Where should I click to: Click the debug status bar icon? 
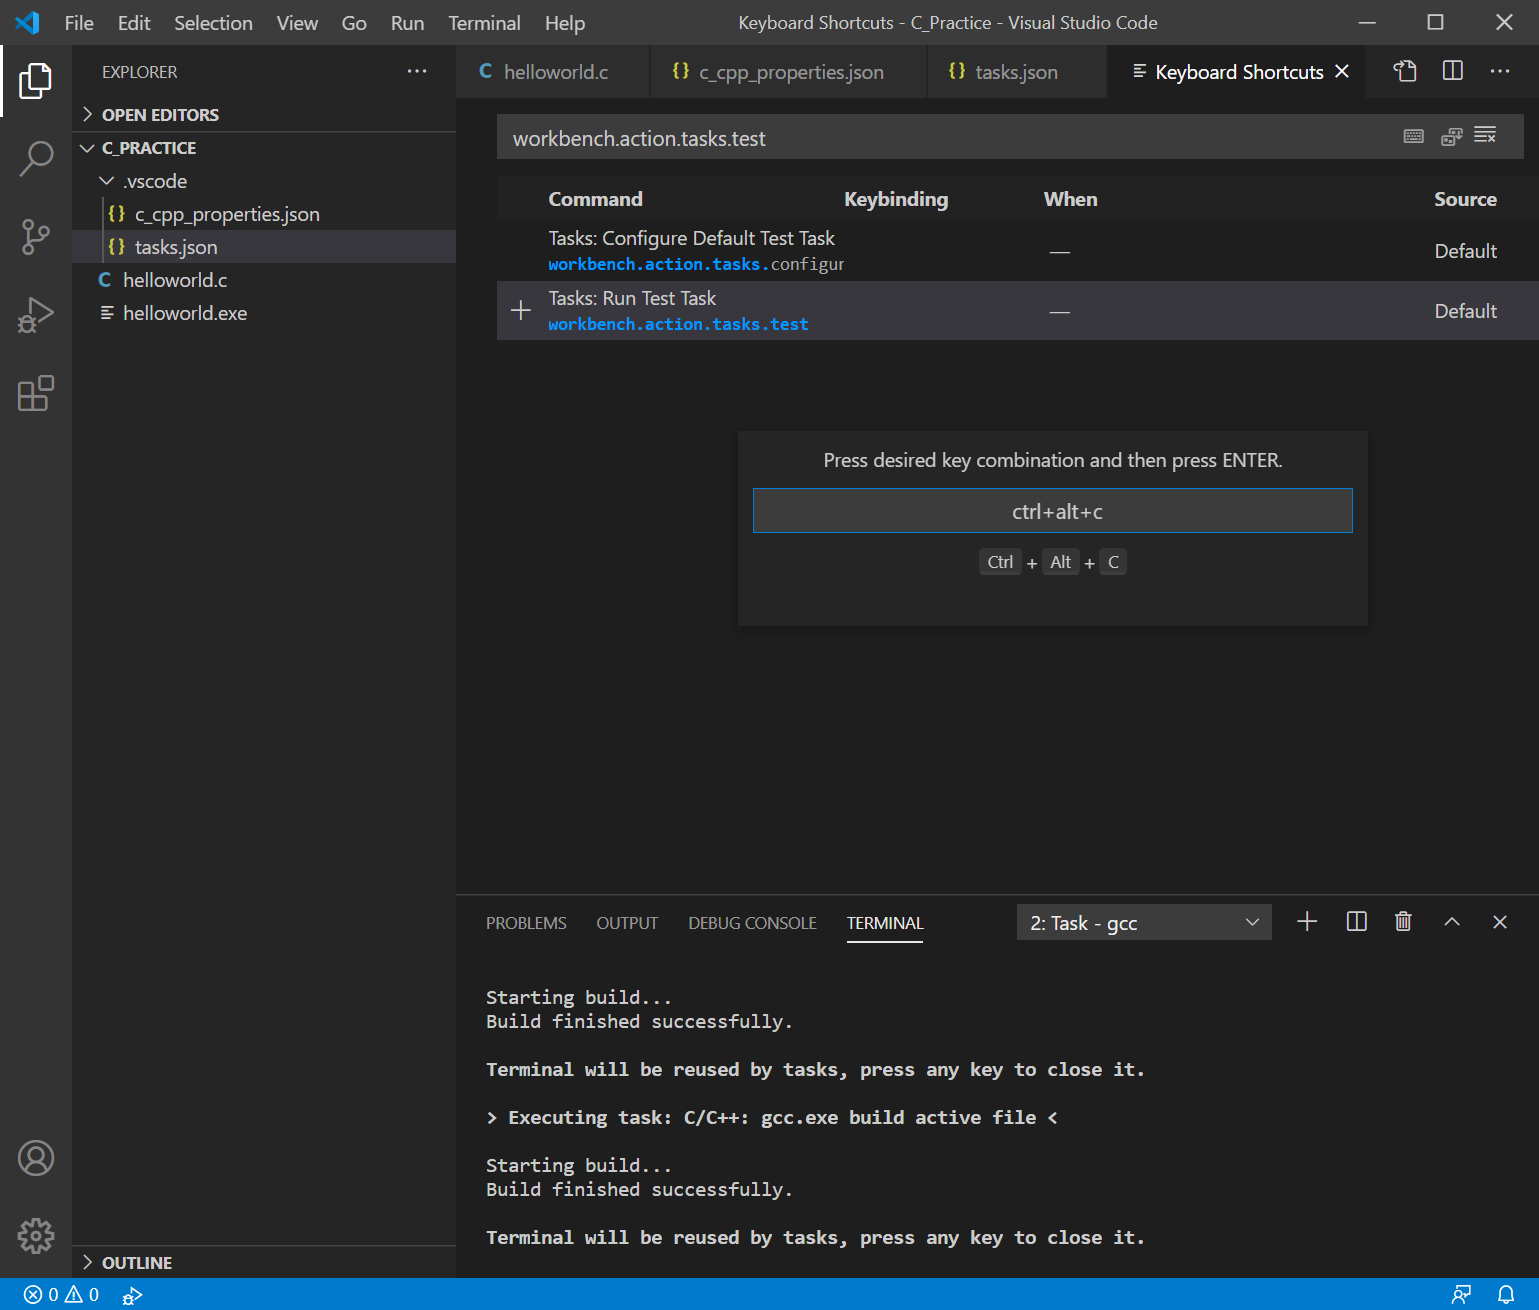(132, 1296)
